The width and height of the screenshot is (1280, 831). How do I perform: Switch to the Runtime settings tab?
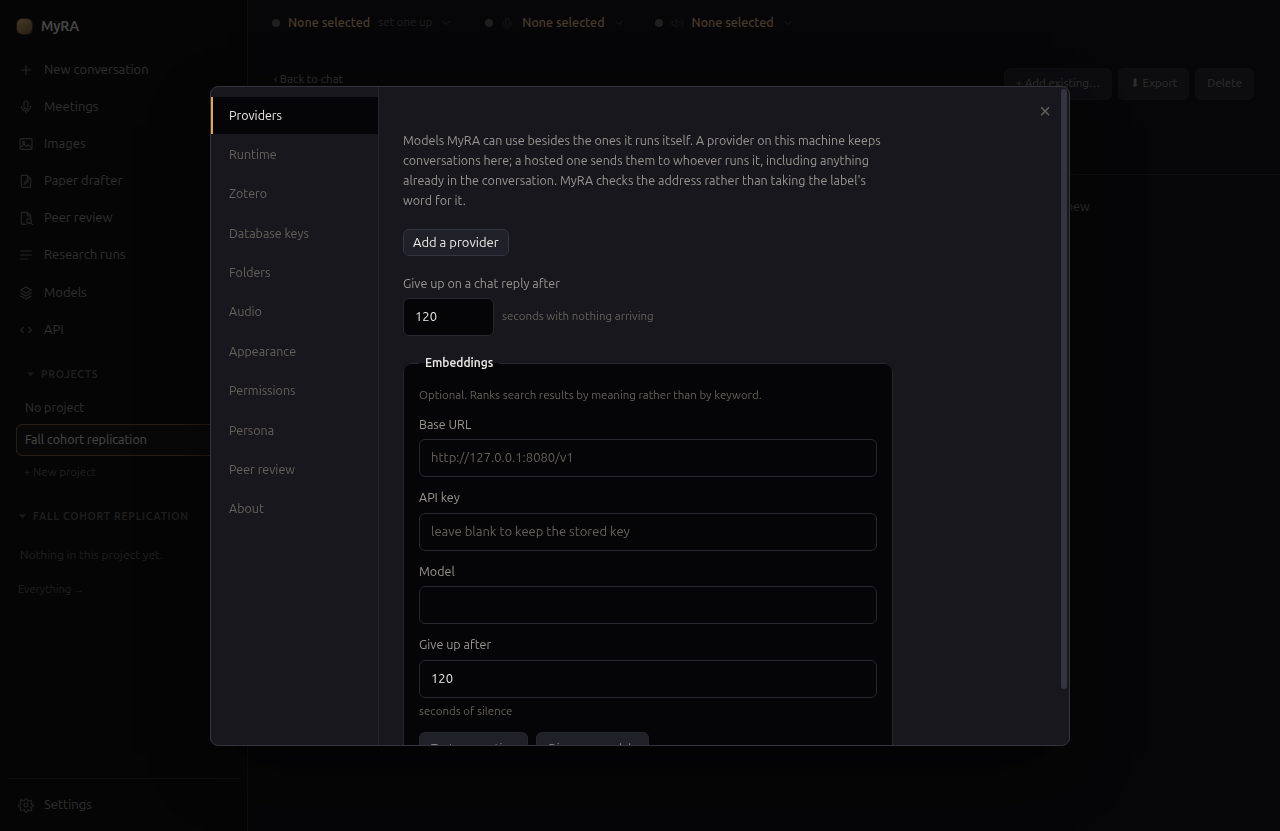point(295,154)
